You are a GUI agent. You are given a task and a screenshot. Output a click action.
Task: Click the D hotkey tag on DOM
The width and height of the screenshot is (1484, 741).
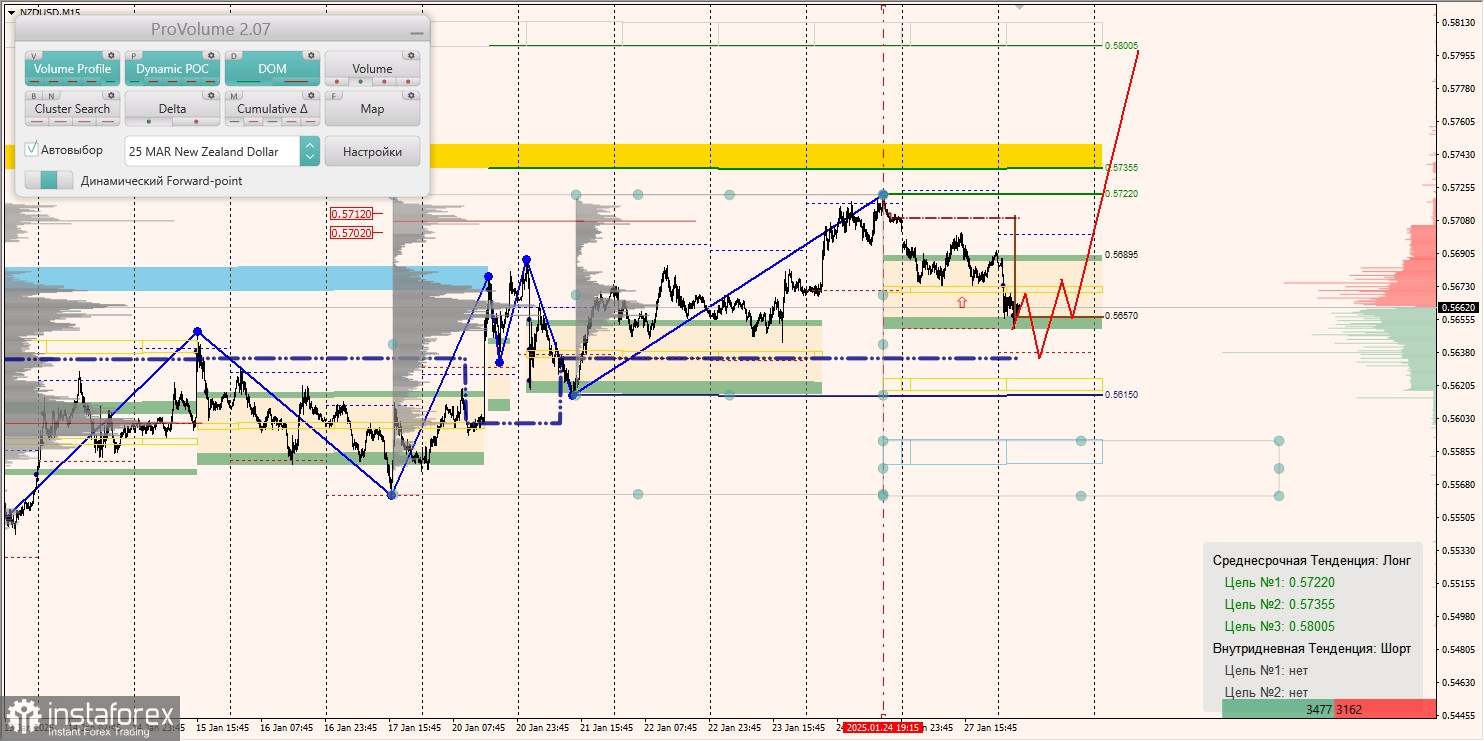coord(234,55)
